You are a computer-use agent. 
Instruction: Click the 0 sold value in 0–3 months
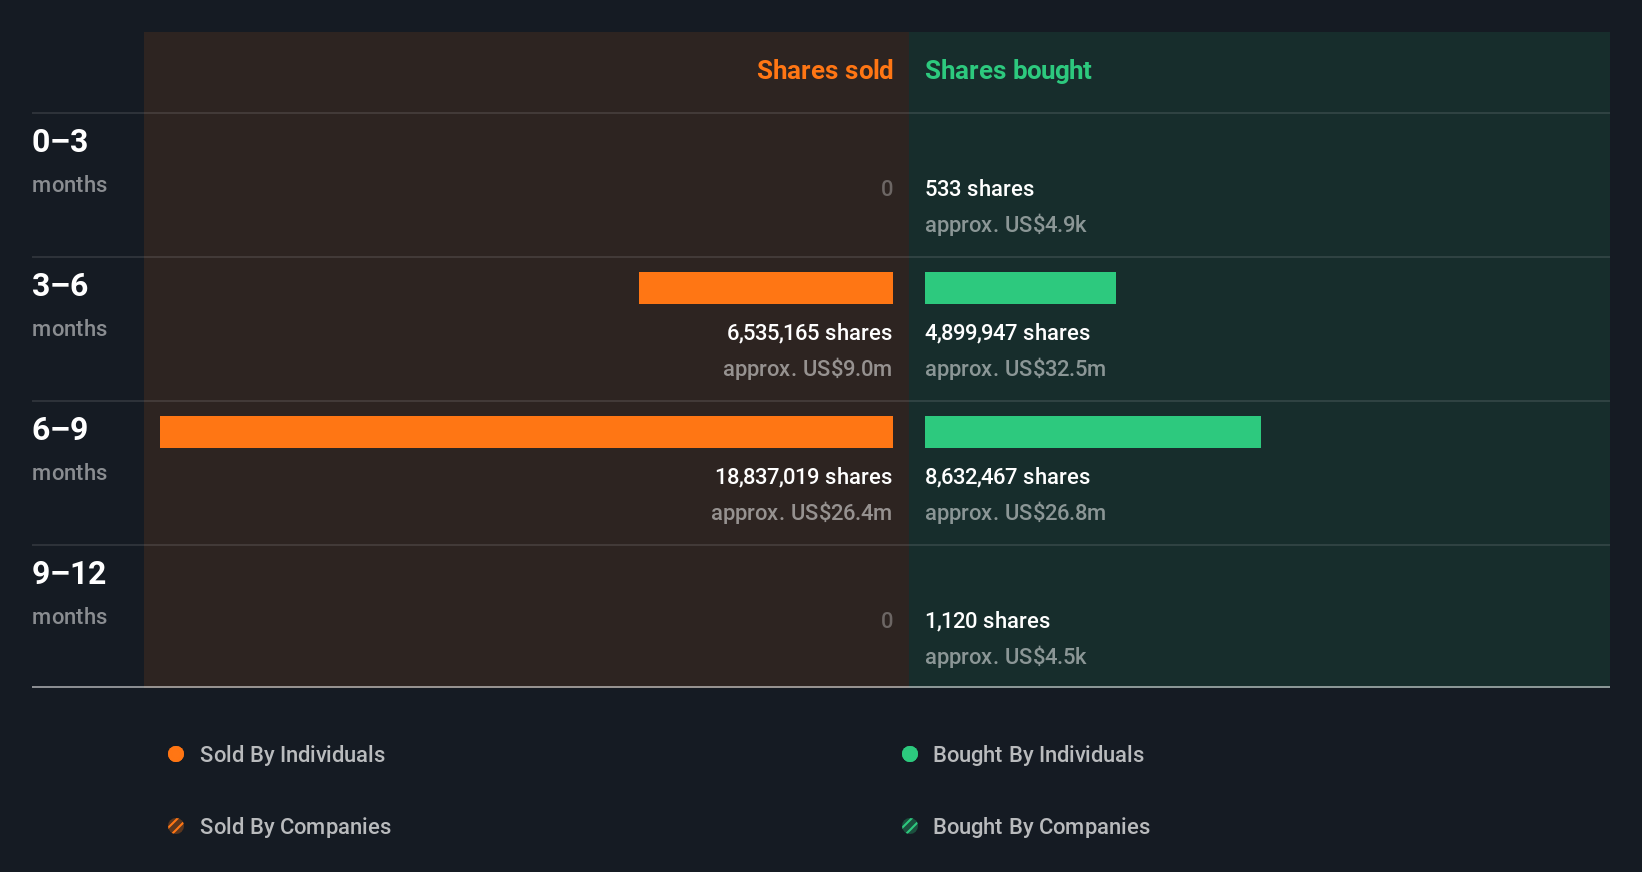point(887,188)
